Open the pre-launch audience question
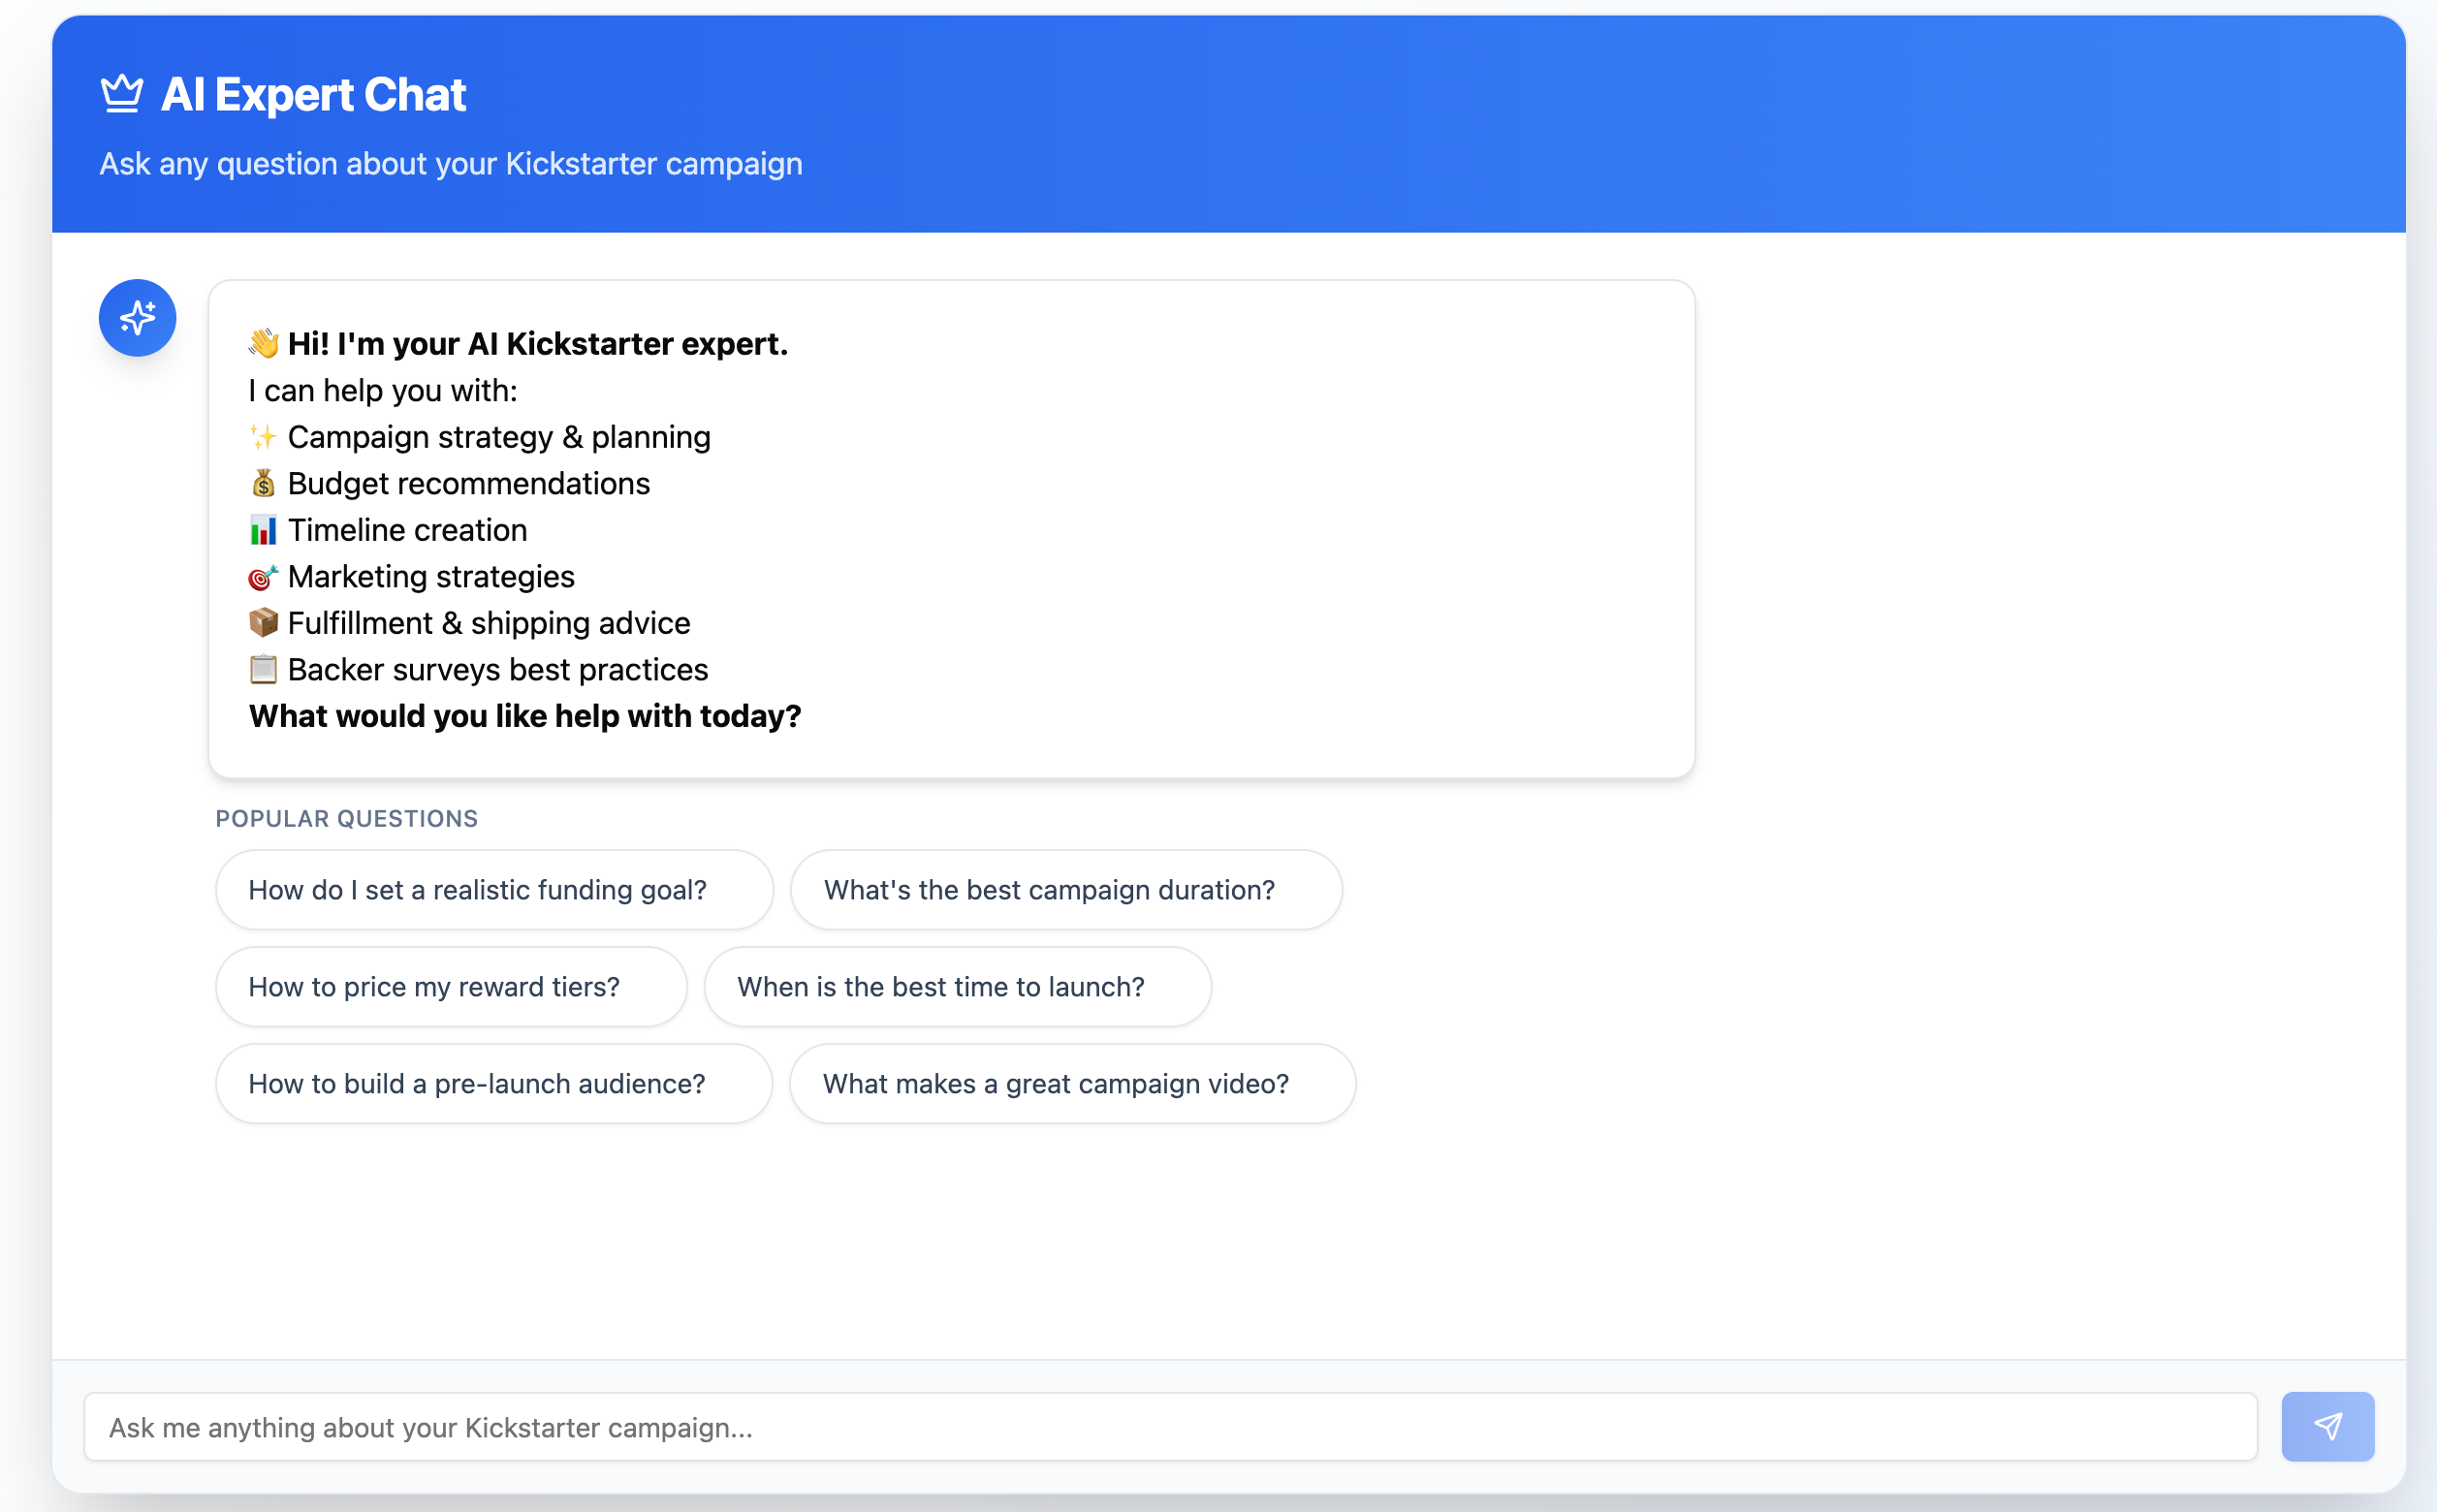 point(493,1083)
